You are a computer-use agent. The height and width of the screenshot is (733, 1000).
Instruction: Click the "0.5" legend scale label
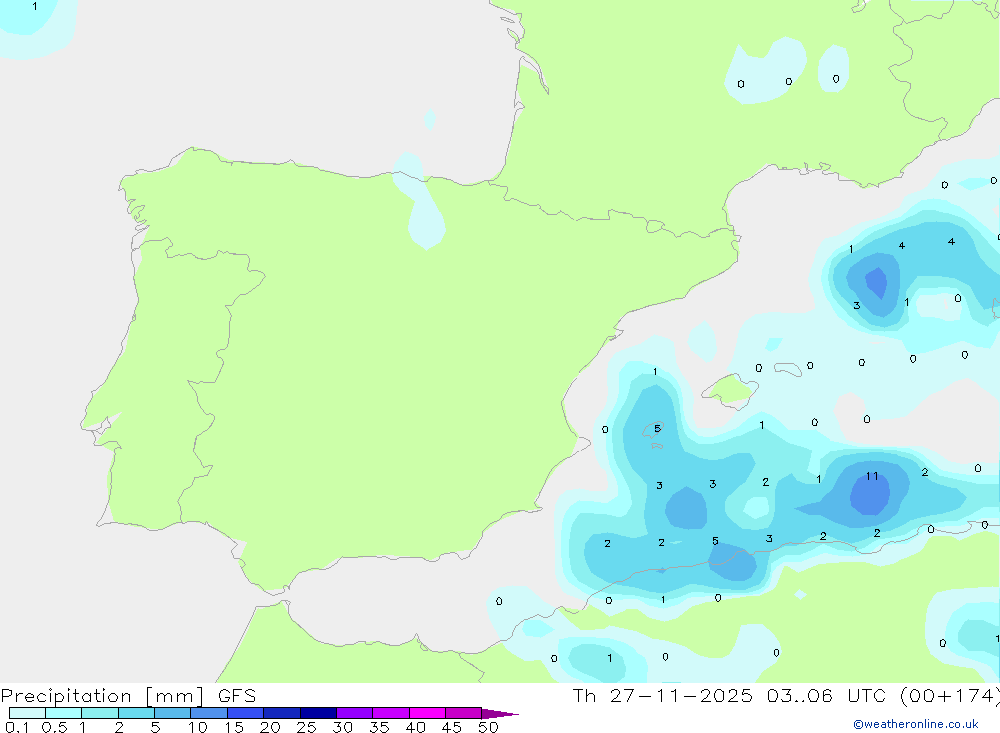[54, 727]
